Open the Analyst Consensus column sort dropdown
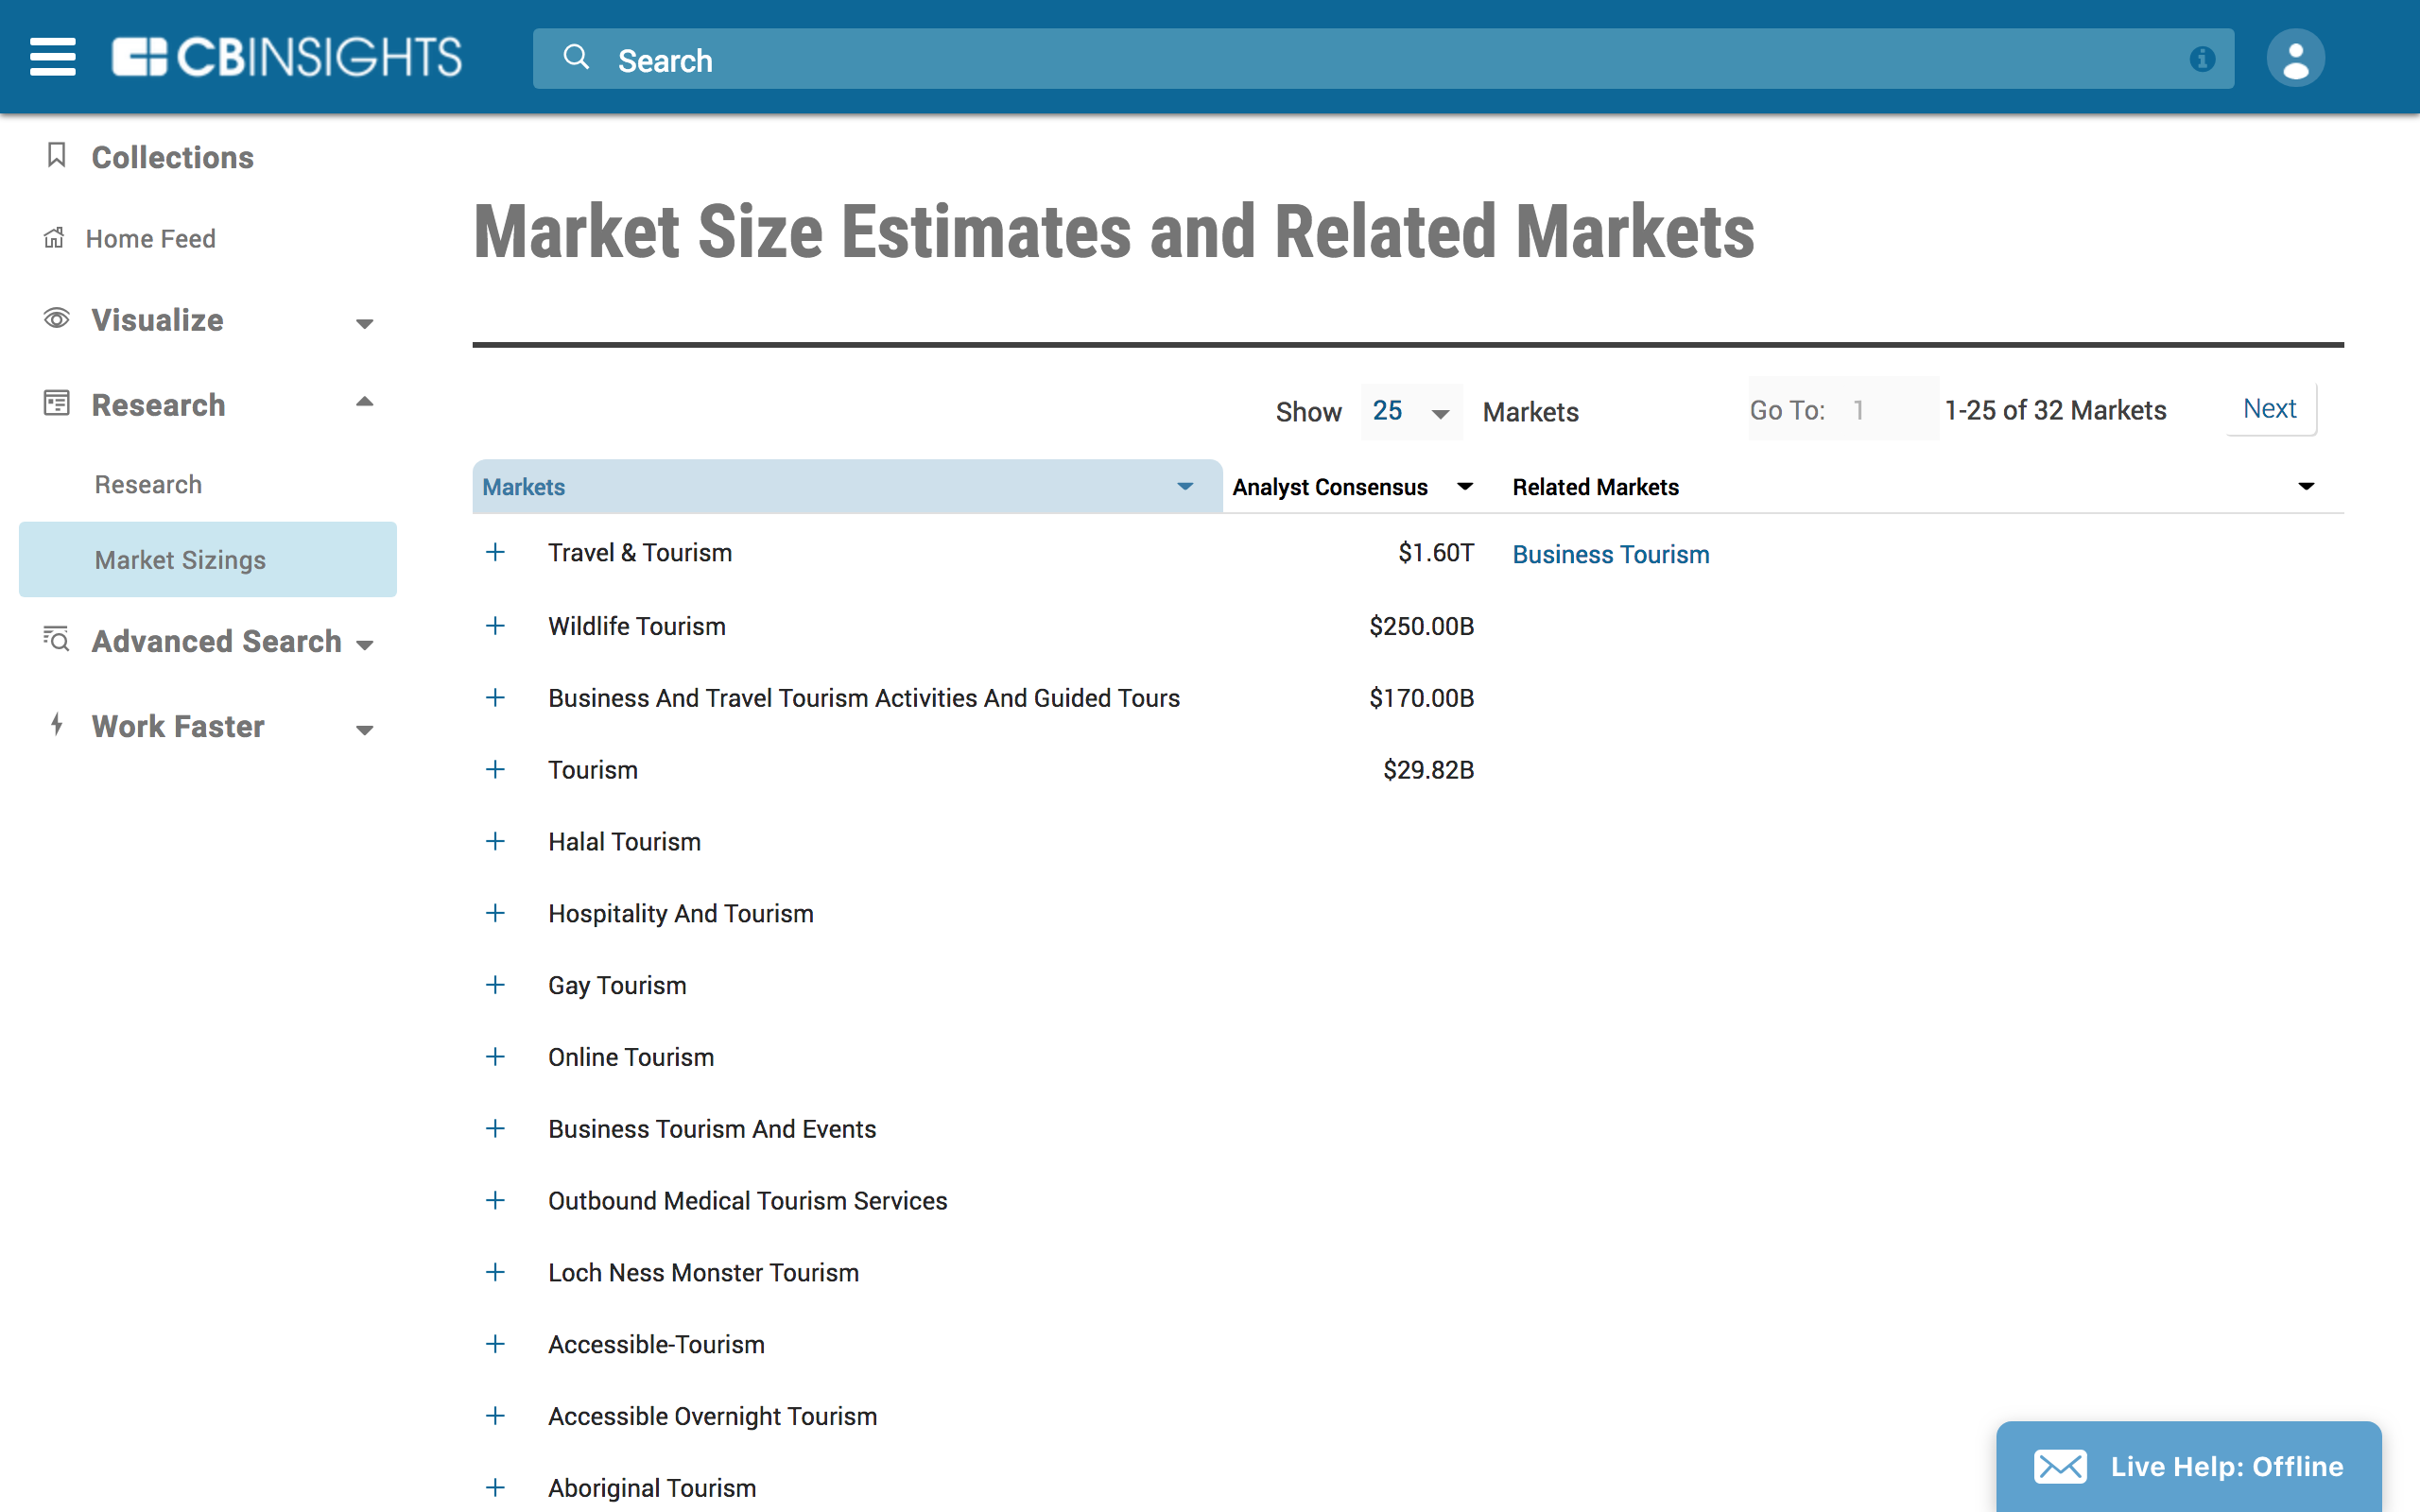2420x1512 pixels. [1465, 487]
